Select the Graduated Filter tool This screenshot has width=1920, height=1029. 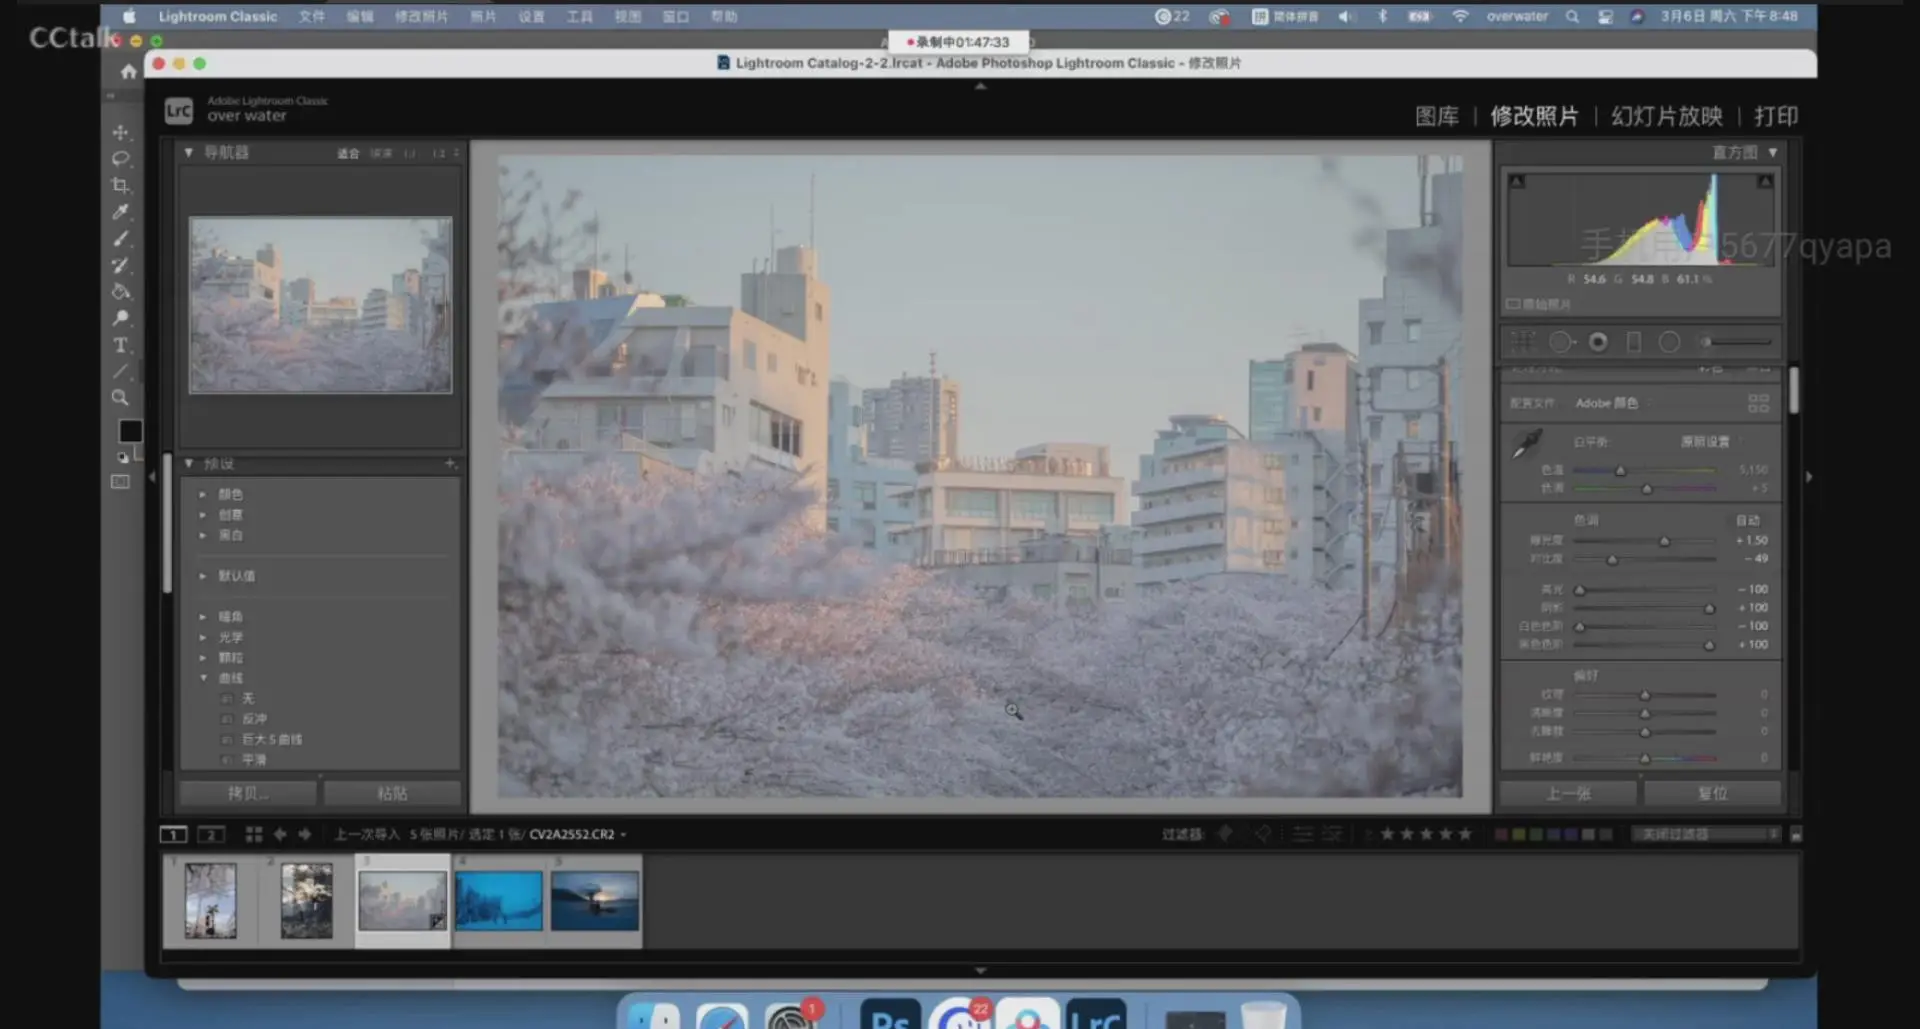pos(1634,342)
